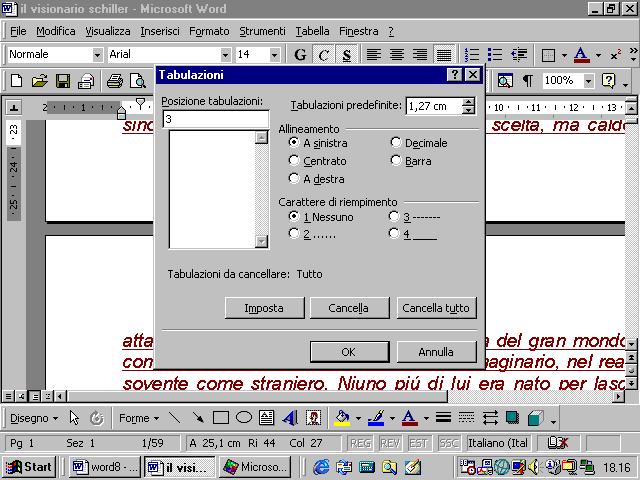
Task: Insert a text box from Drawing toolbar
Action: [x=267, y=418]
